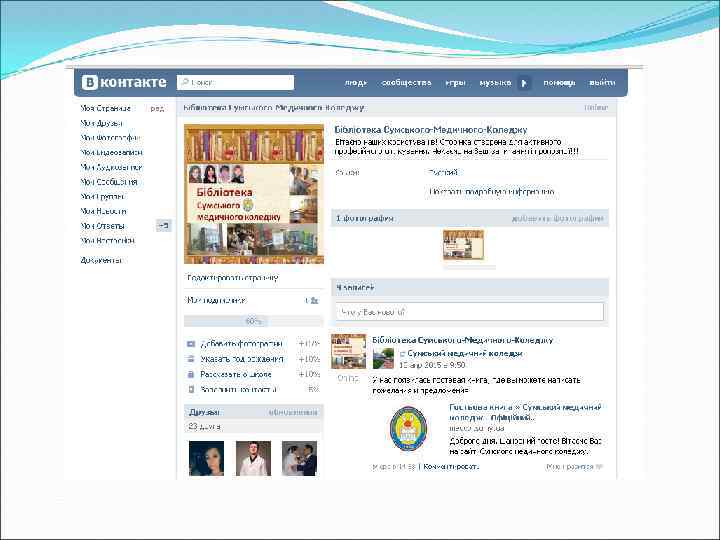Click 'обновления' in the Друзья header

pos(293,412)
